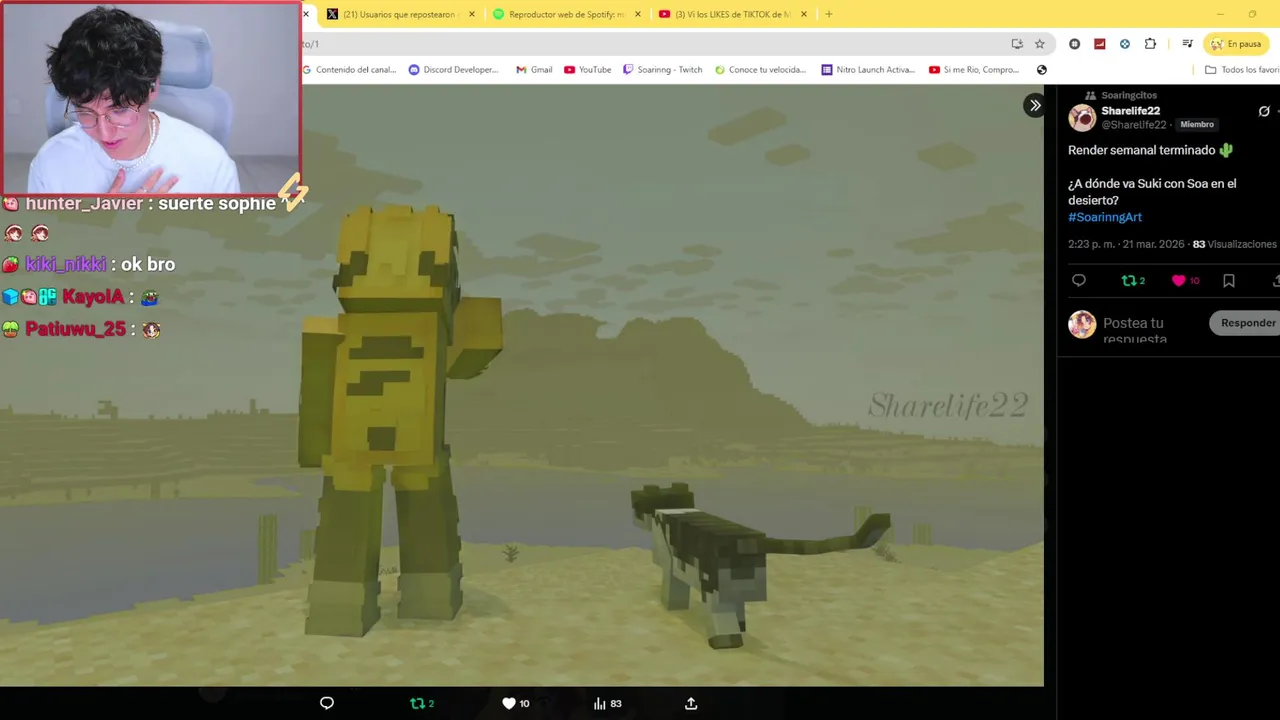Open the @Sharelife22 handle link
The image size is (1280, 720).
(x=1134, y=125)
